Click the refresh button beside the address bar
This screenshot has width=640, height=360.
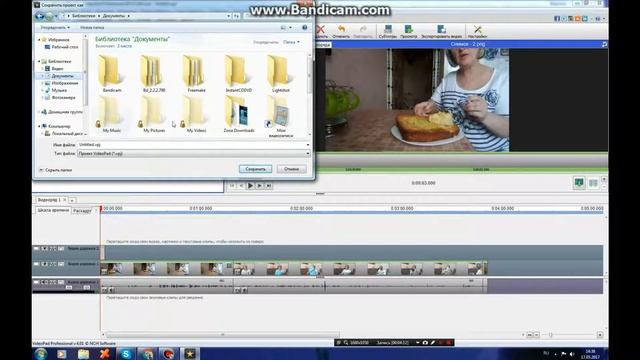pyautogui.click(x=236, y=16)
